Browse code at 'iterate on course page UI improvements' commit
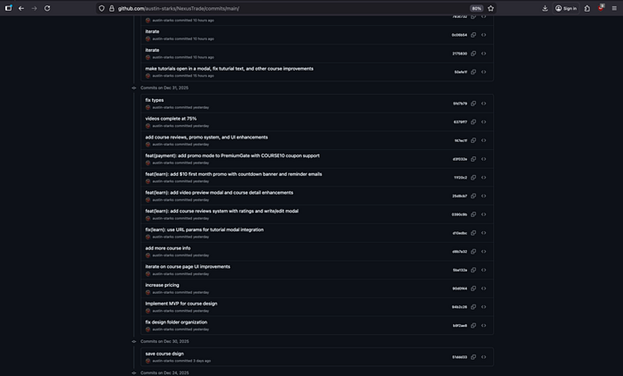Screen dimensions: 623x376 pos(484,270)
